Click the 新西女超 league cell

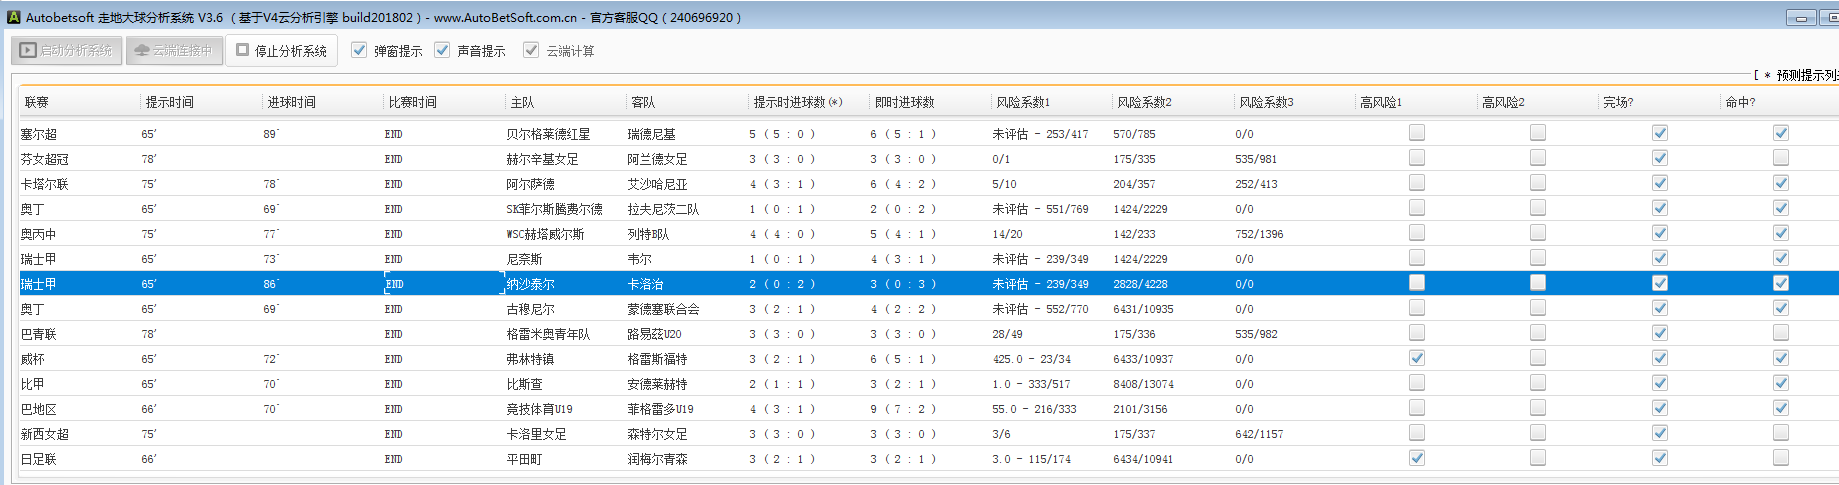click(x=45, y=434)
